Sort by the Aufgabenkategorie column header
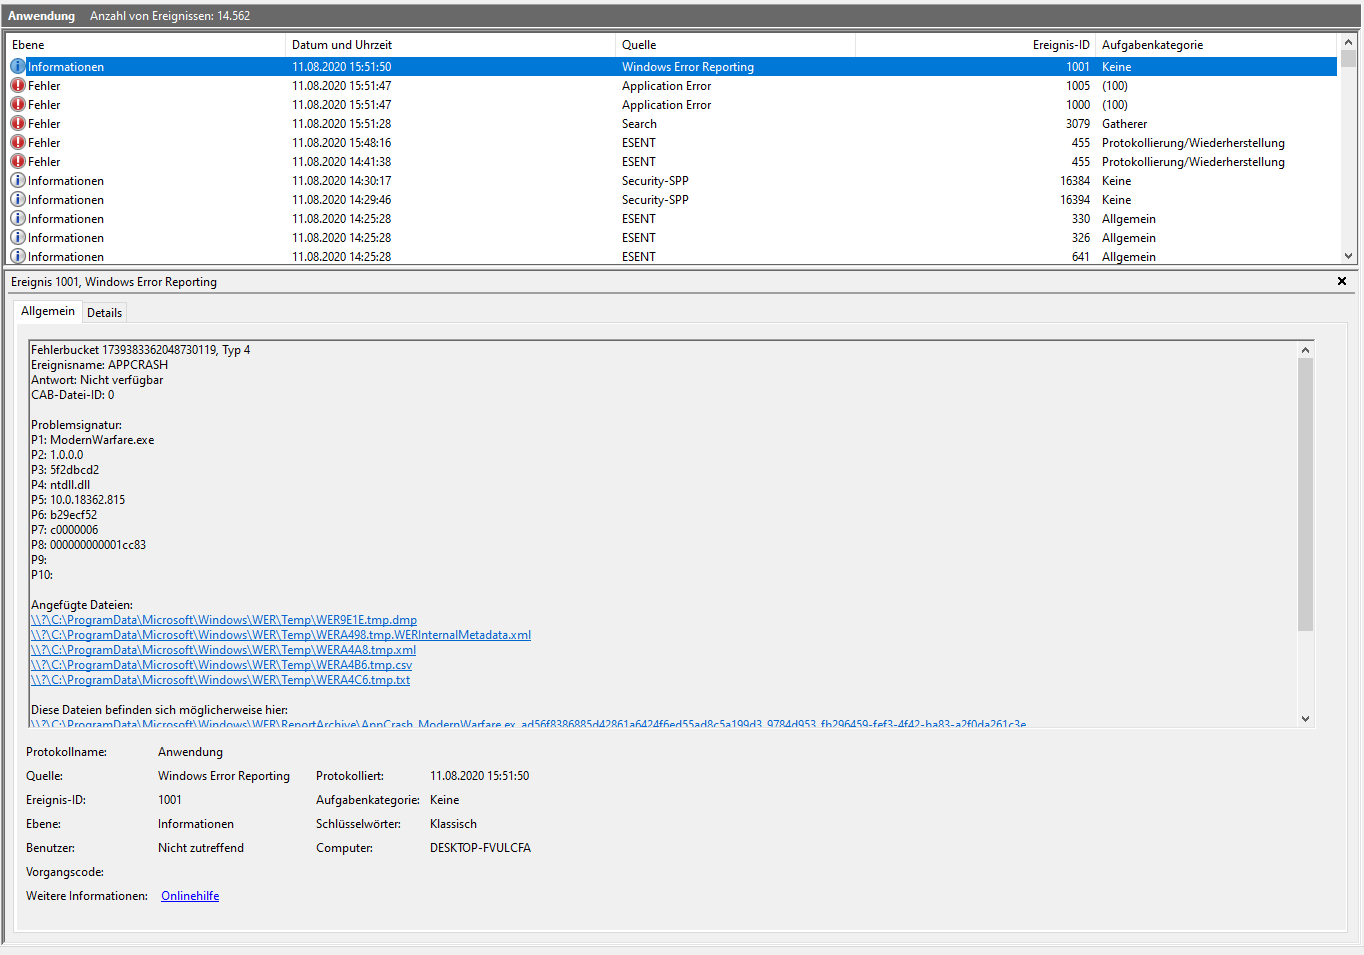 1216,44
